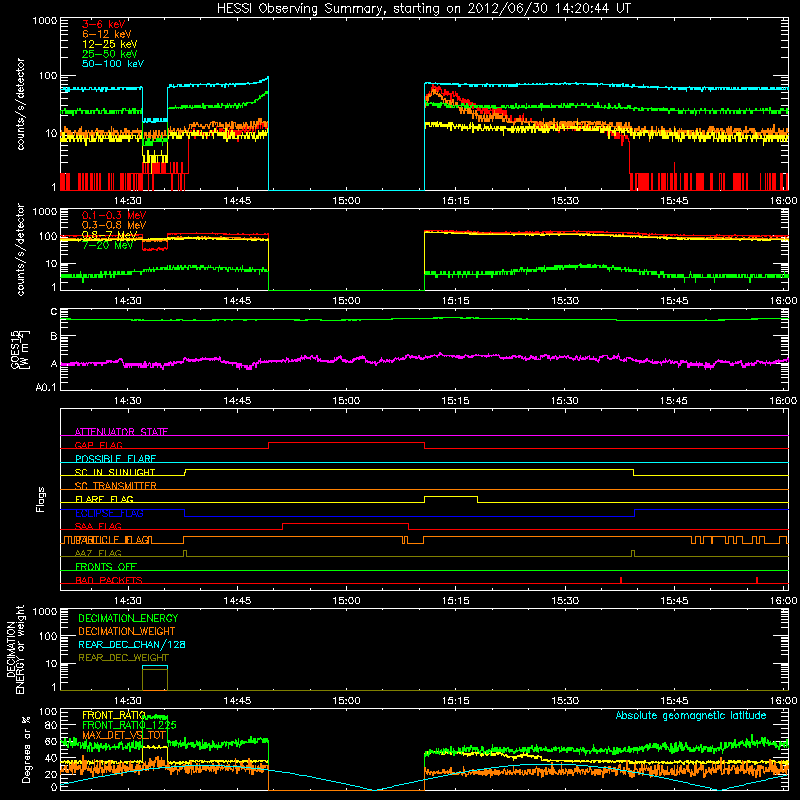Viewport: 800px width, 800px height.
Task: Click the 0.1-0.3 MeV legend label
Action: point(114,215)
